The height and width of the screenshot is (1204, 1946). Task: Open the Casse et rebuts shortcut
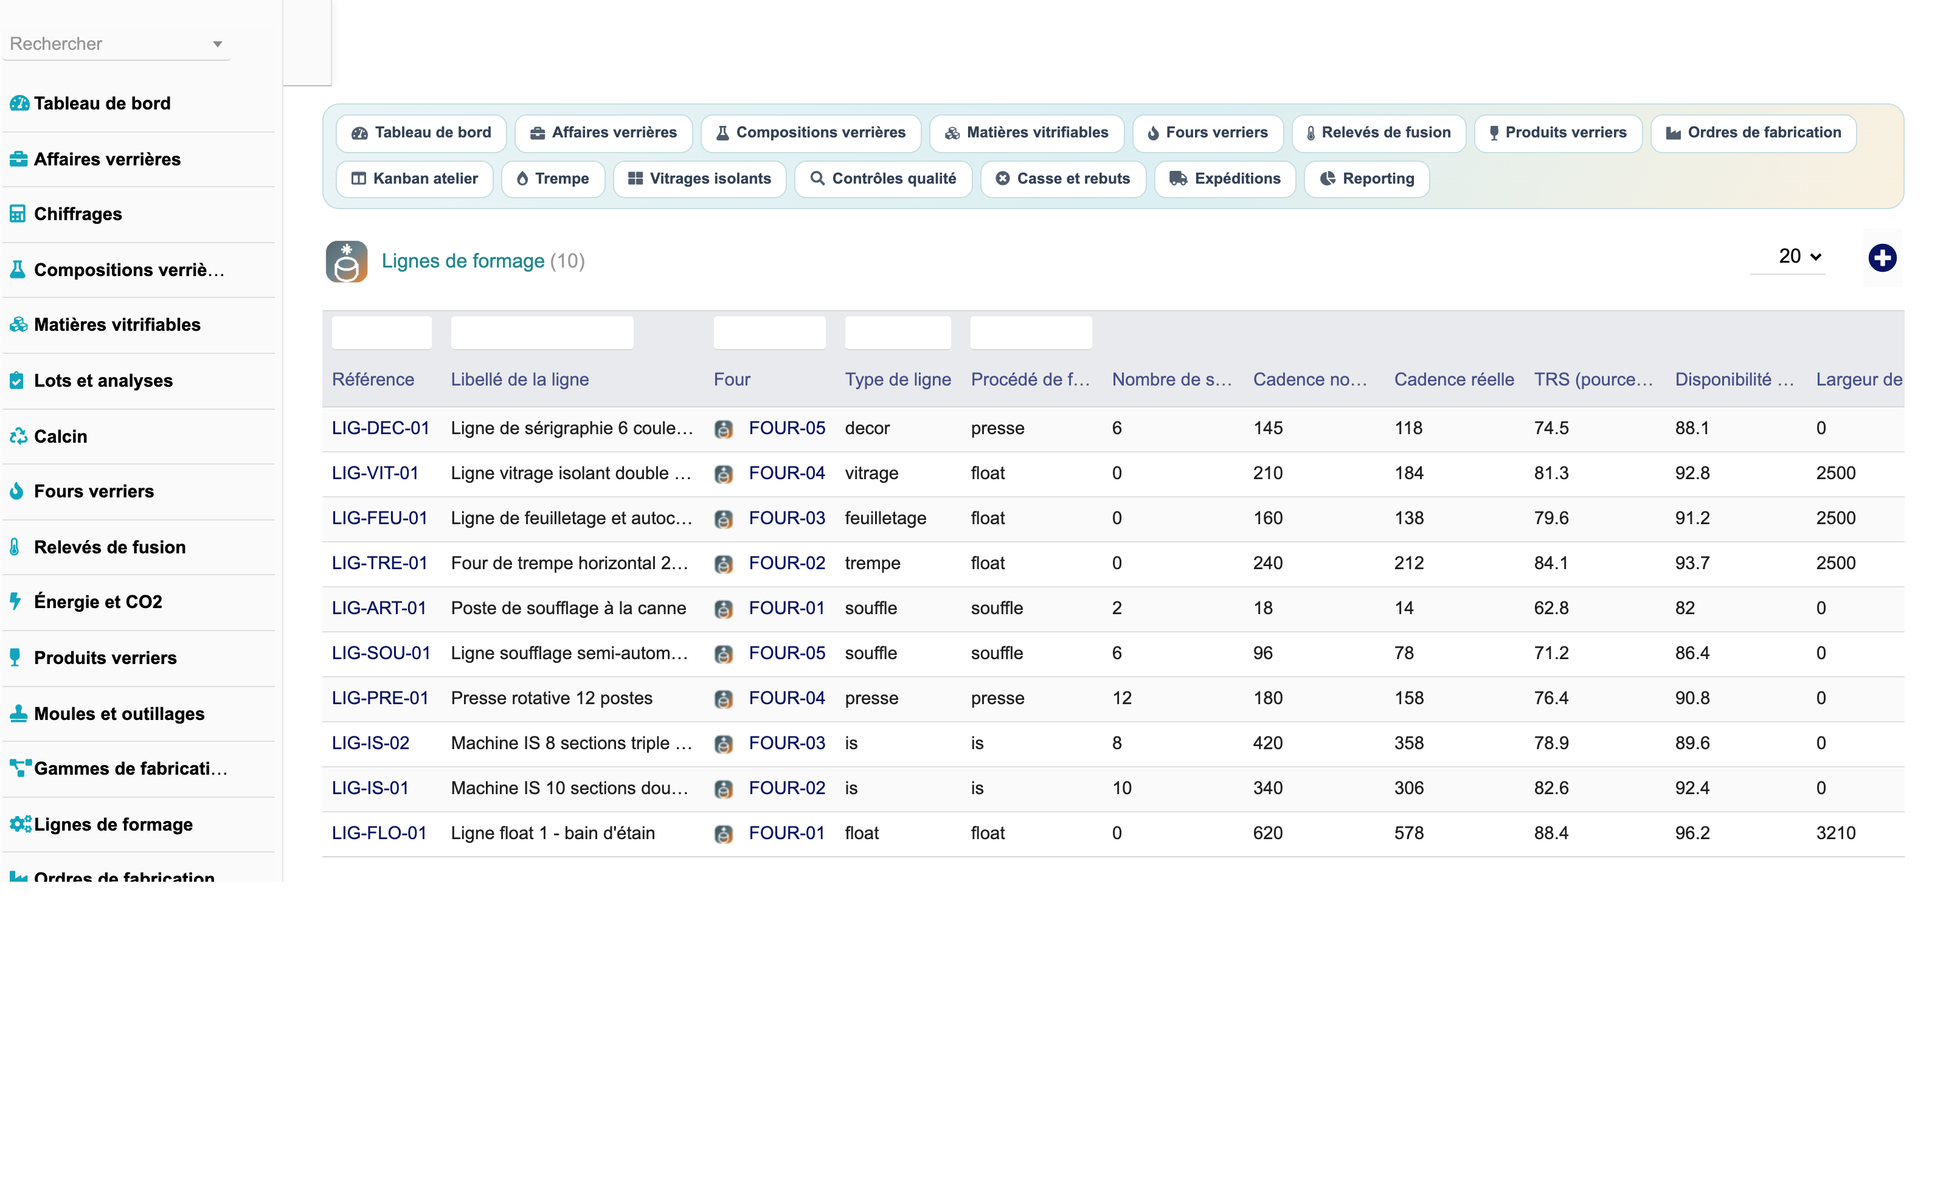pyautogui.click(x=1063, y=179)
